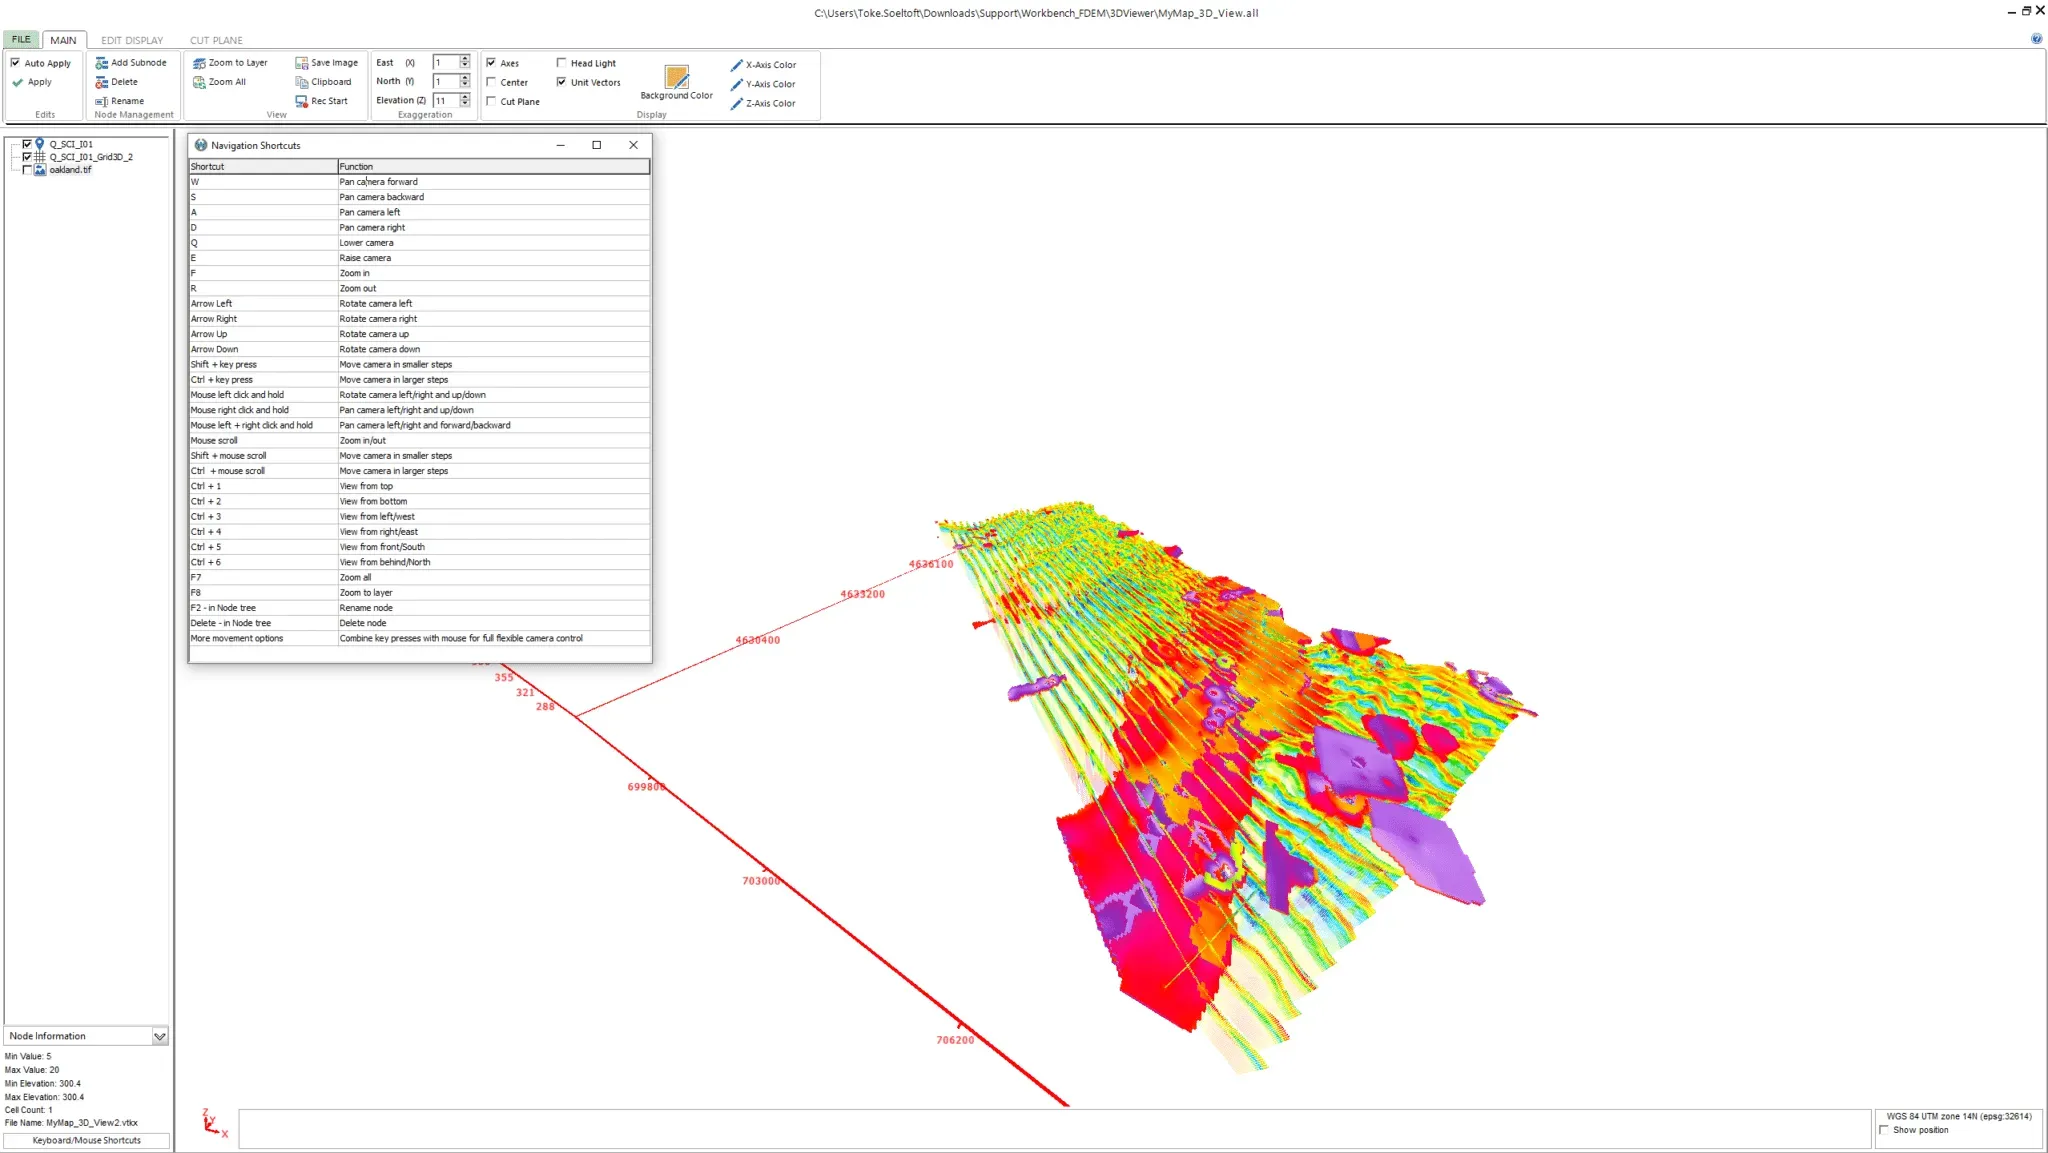Toggle the Cut Plane checkbox

tap(491, 101)
